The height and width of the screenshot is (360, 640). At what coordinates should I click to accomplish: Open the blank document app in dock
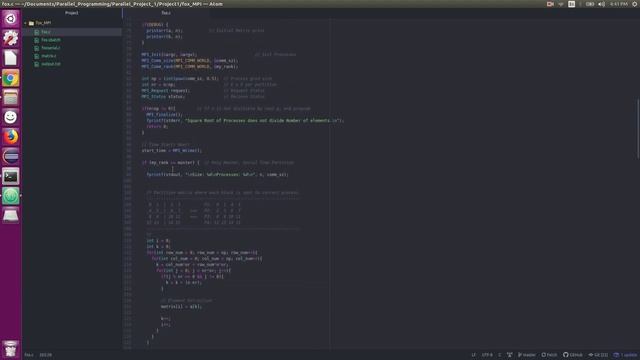[x=11, y=58]
